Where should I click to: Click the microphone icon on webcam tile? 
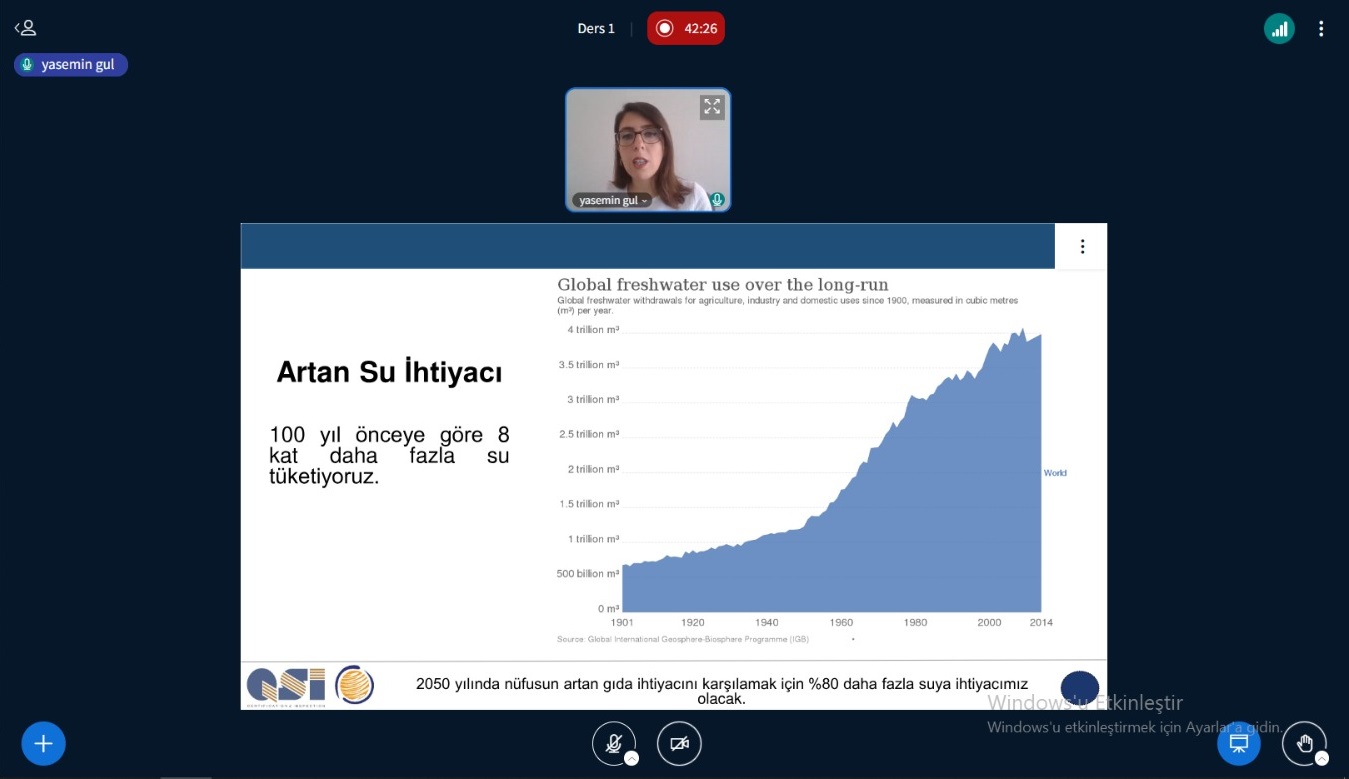tap(717, 200)
